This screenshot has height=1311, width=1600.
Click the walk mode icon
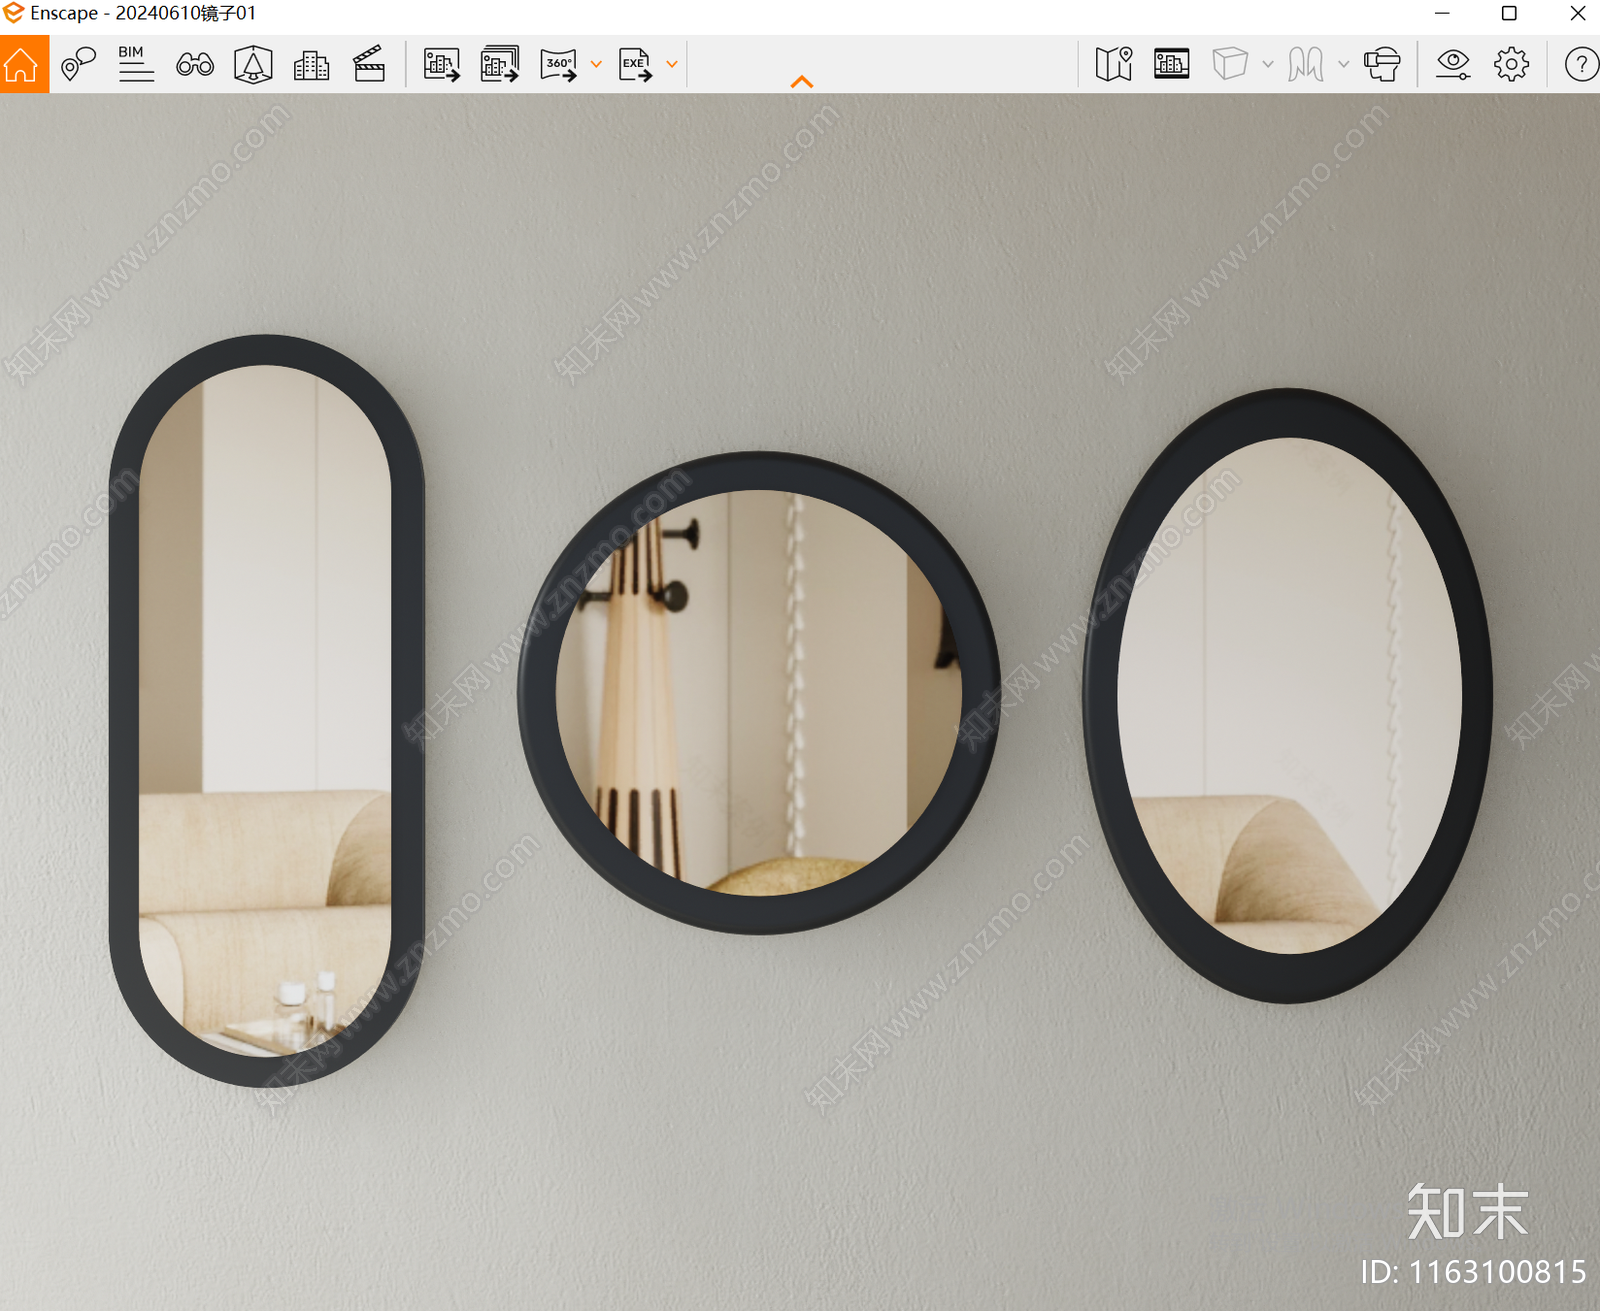click(1306, 65)
